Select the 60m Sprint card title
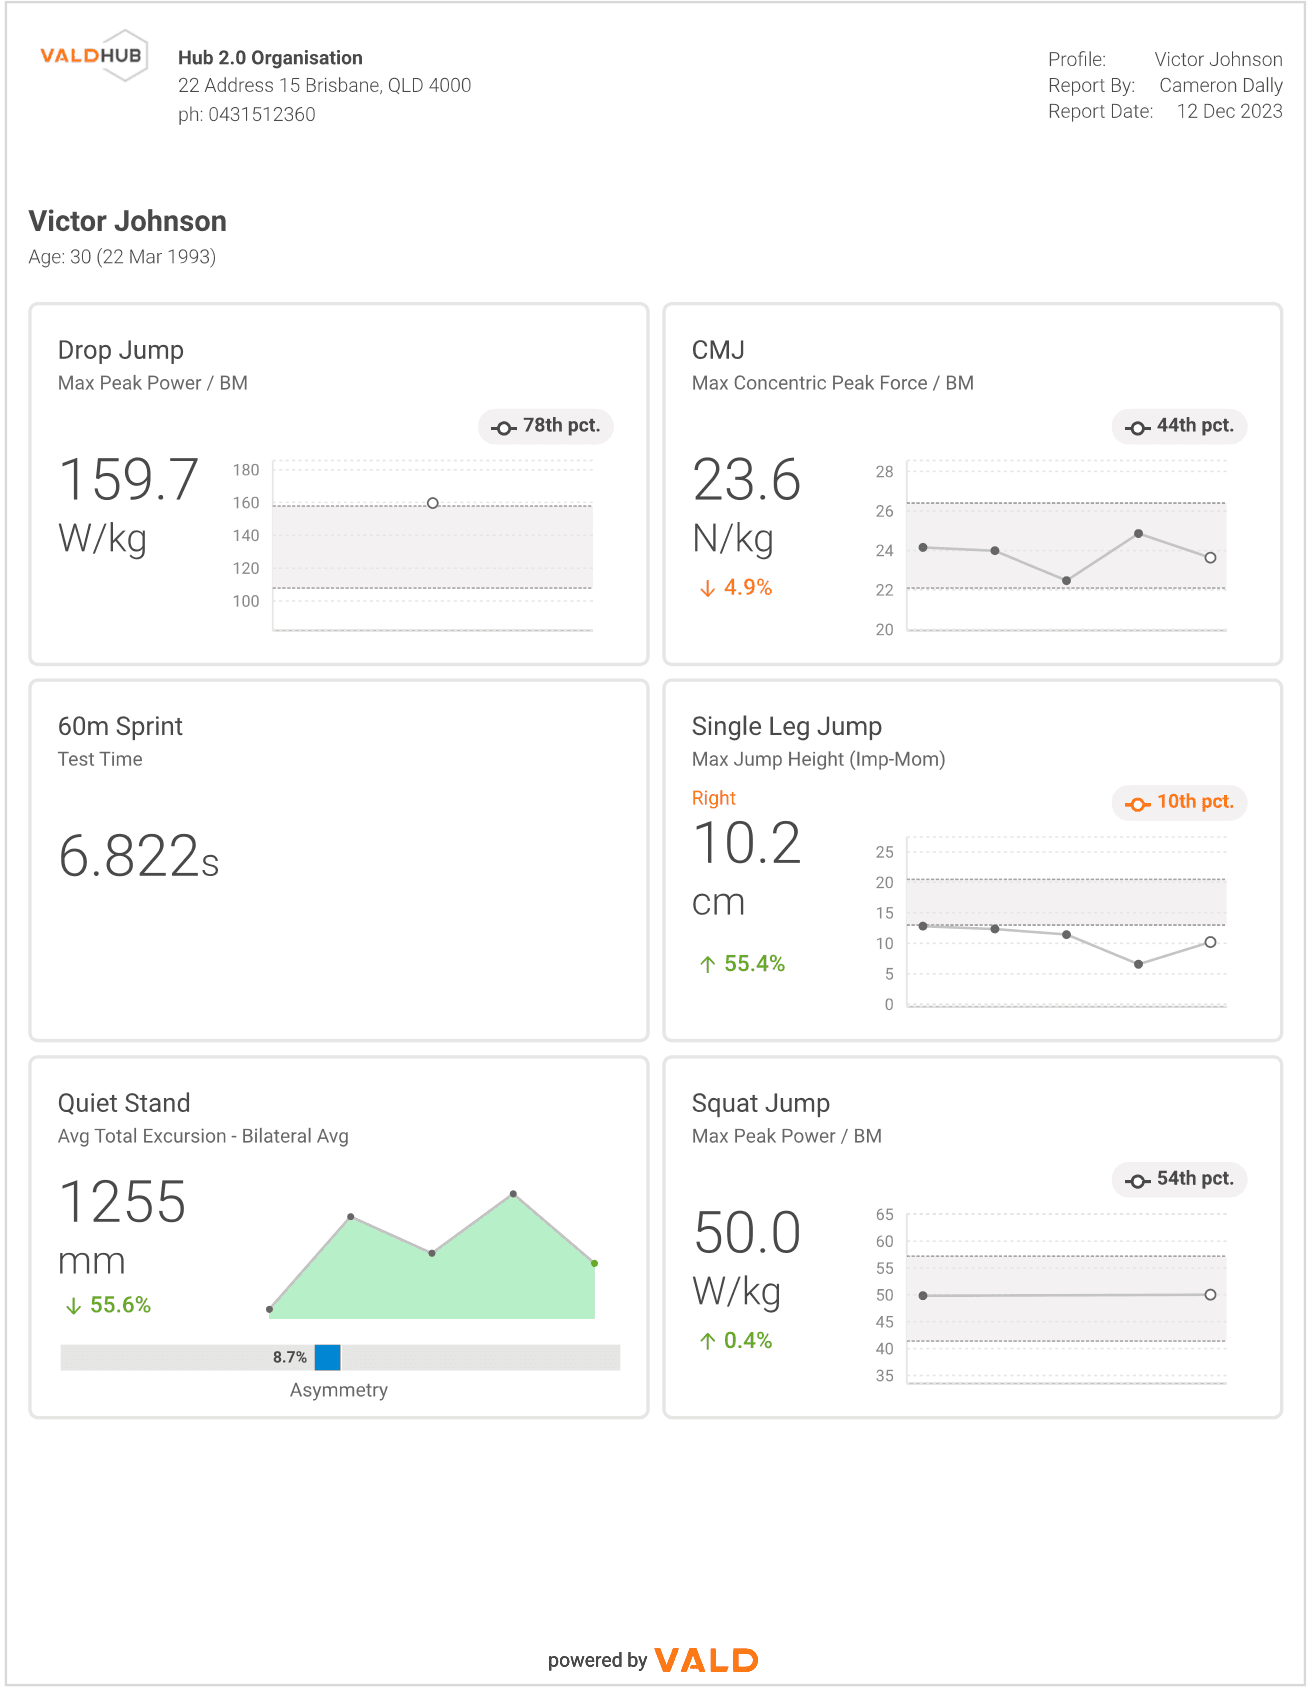The image size is (1308, 1692). coord(120,727)
